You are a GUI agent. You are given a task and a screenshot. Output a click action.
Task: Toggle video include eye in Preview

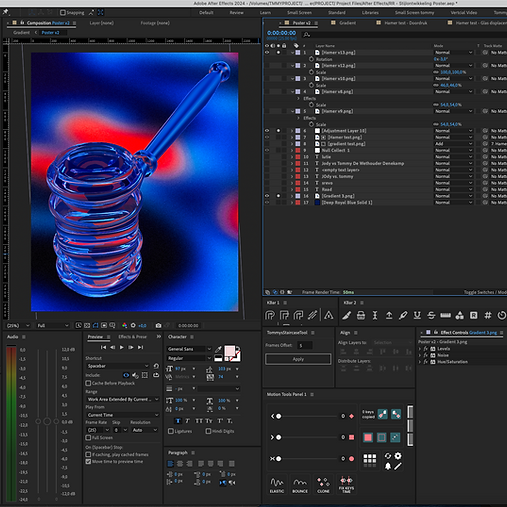coord(126,375)
